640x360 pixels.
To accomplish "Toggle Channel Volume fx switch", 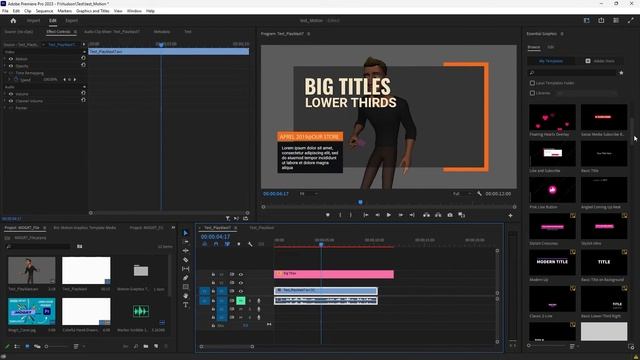I will click(11, 101).
